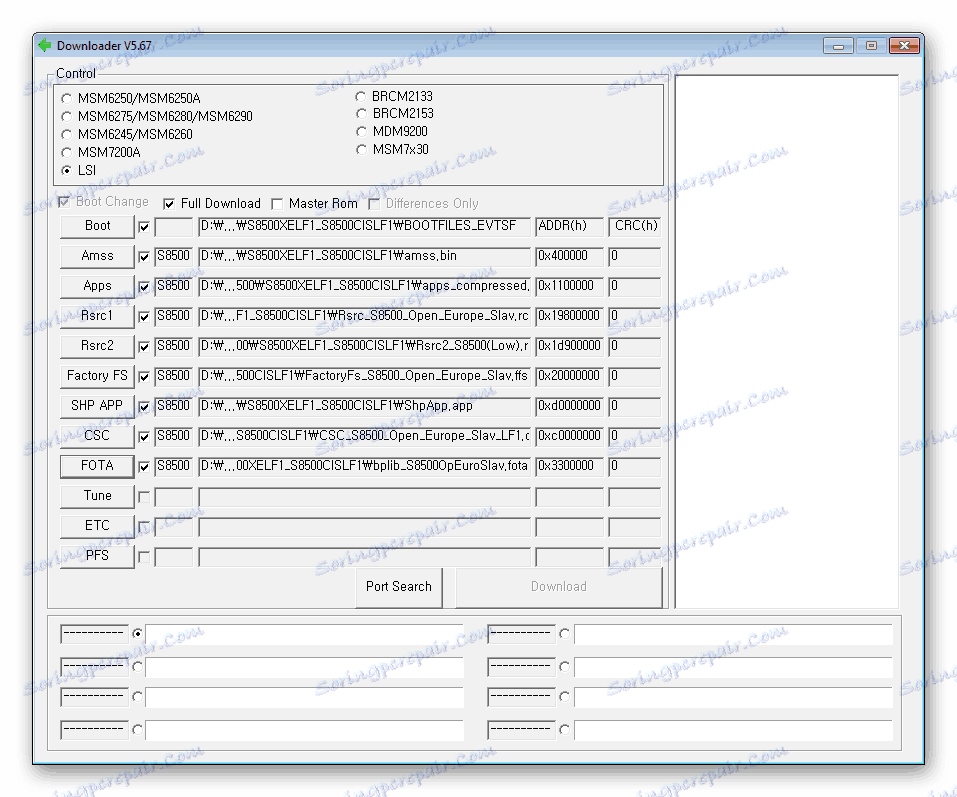The height and width of the screenshot is (797, 957).
Task: Click the FactoryFs_S8500 path field
Action: coord(364,376)
